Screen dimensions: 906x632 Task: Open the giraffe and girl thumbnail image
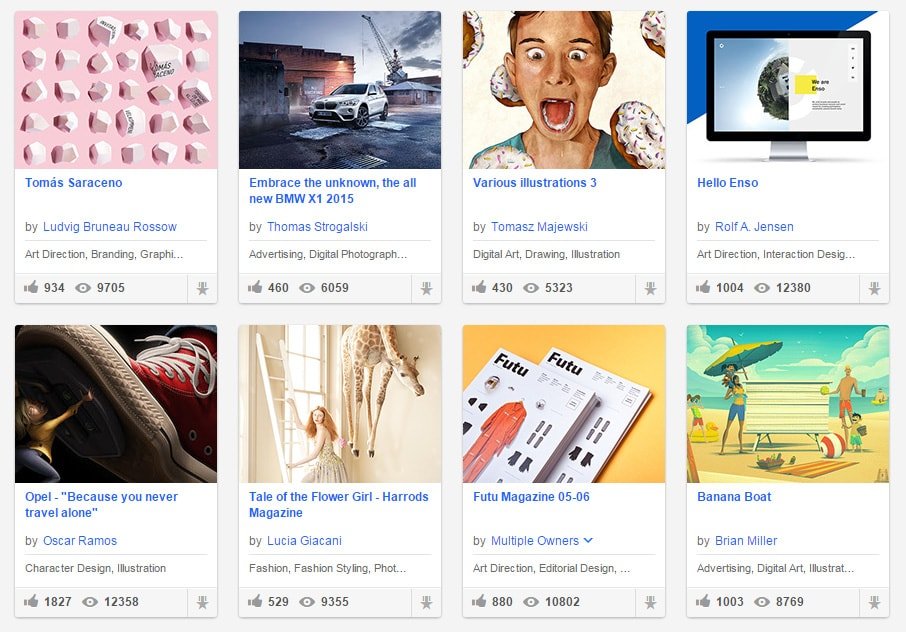(x=340, y=404)
